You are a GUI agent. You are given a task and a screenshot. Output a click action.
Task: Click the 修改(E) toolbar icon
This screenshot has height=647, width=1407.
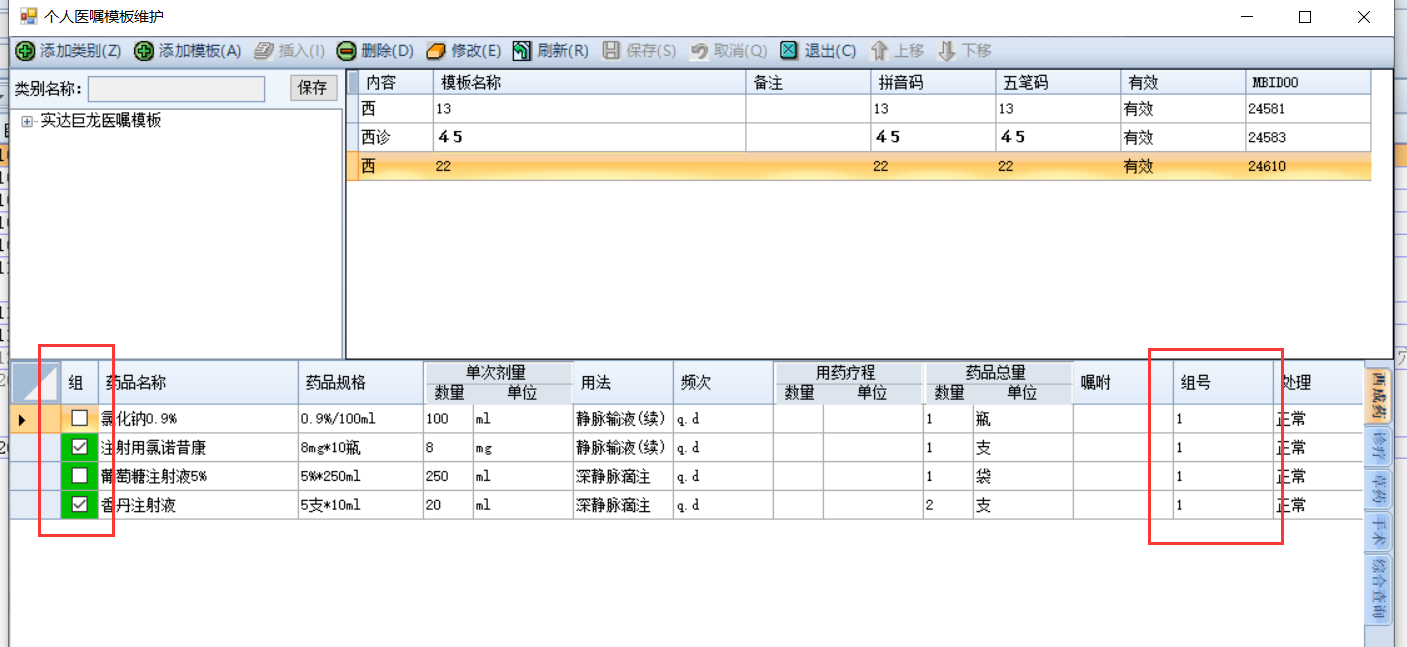(x=436, y=50)
